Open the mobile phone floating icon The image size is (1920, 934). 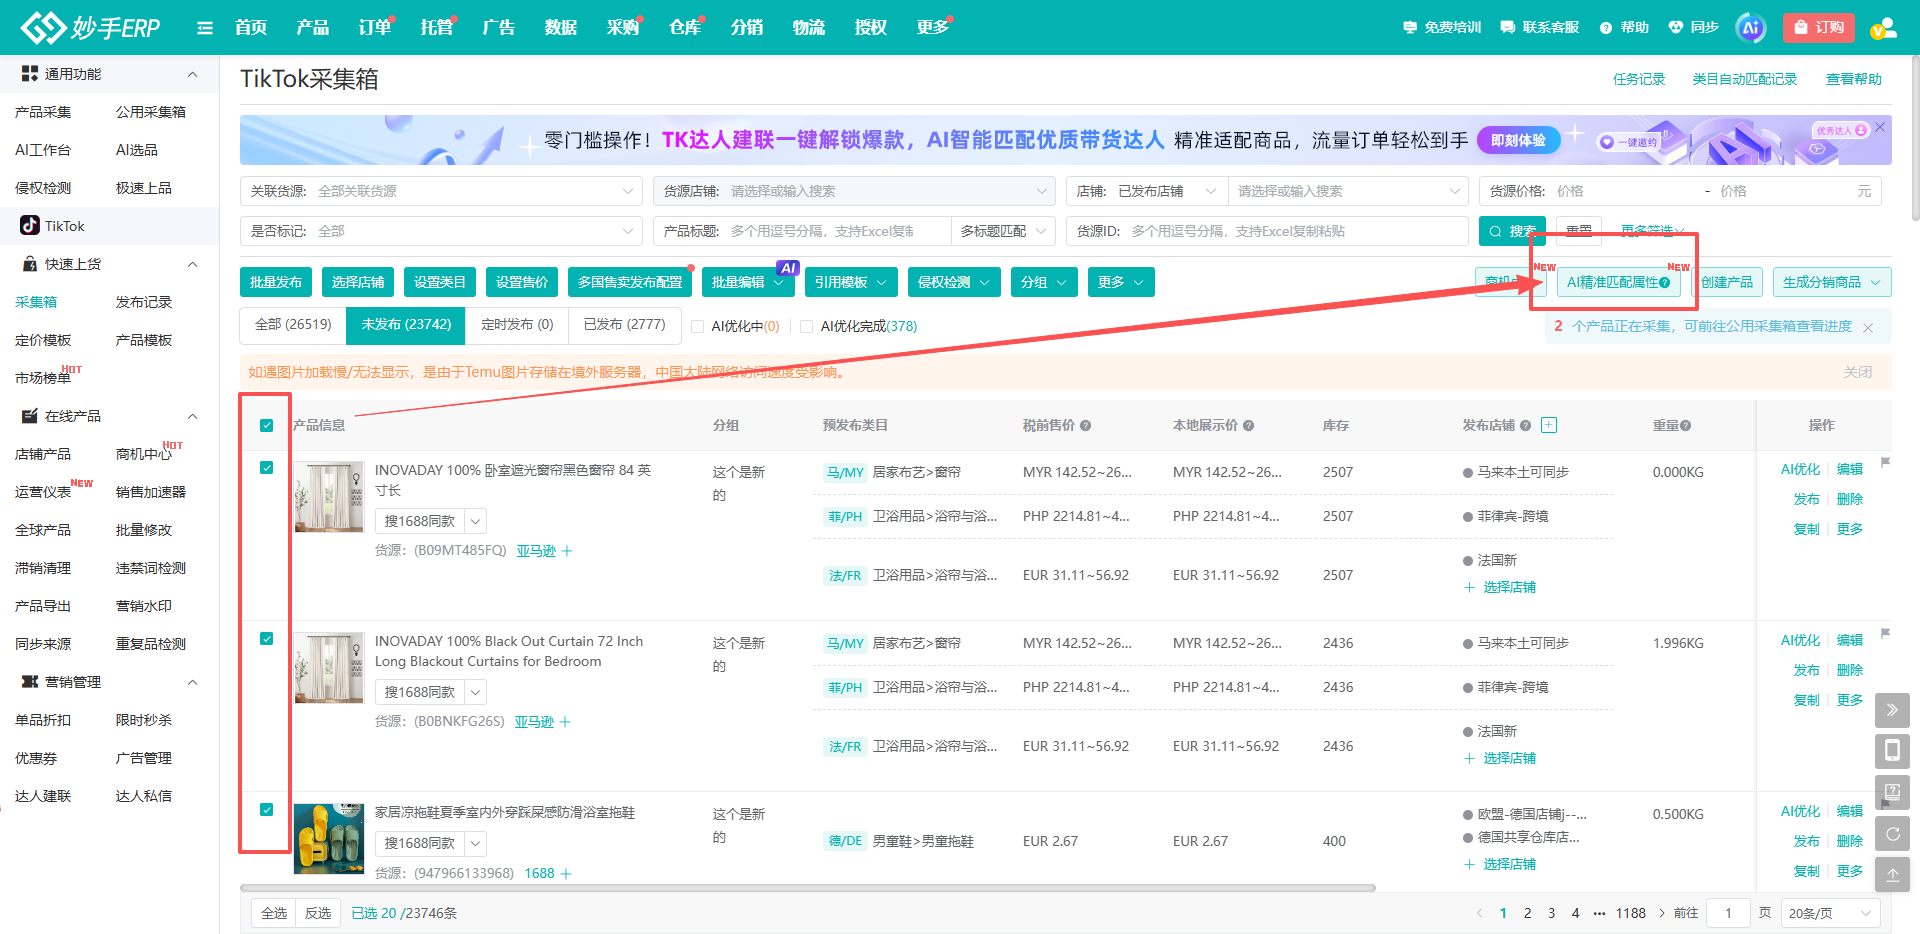coord(1892,751)
